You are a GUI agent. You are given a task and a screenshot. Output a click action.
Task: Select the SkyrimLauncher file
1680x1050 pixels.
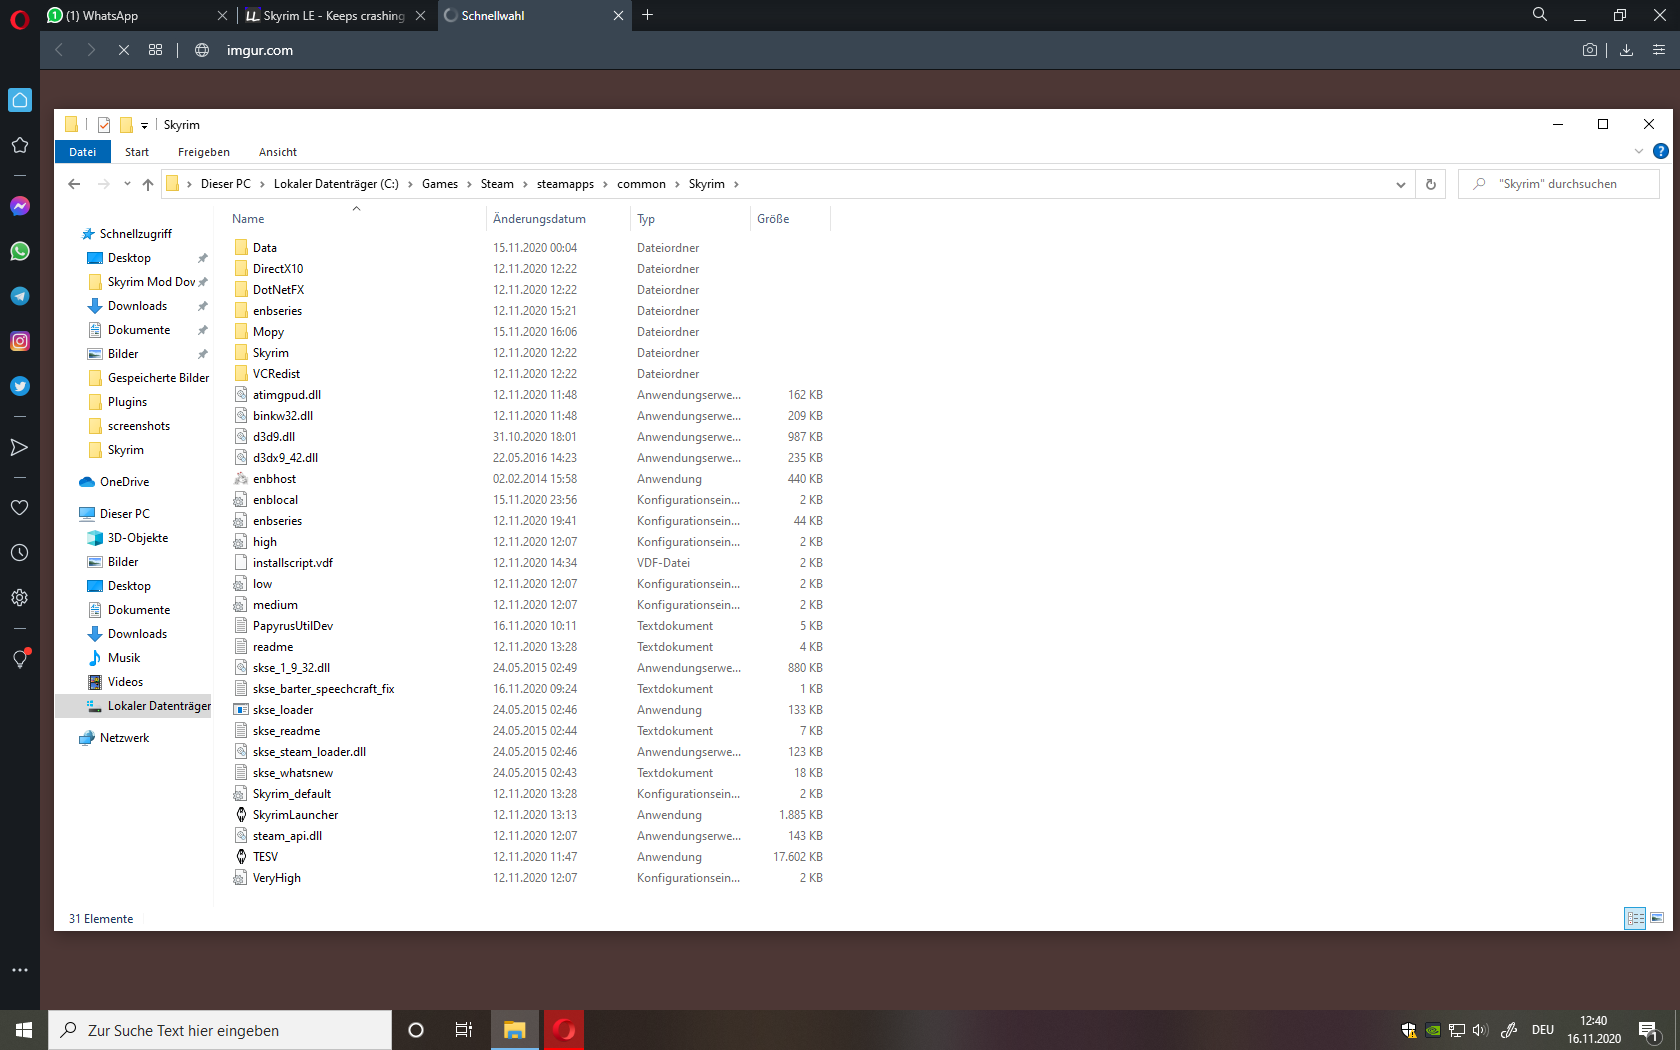tap(530, 815)
